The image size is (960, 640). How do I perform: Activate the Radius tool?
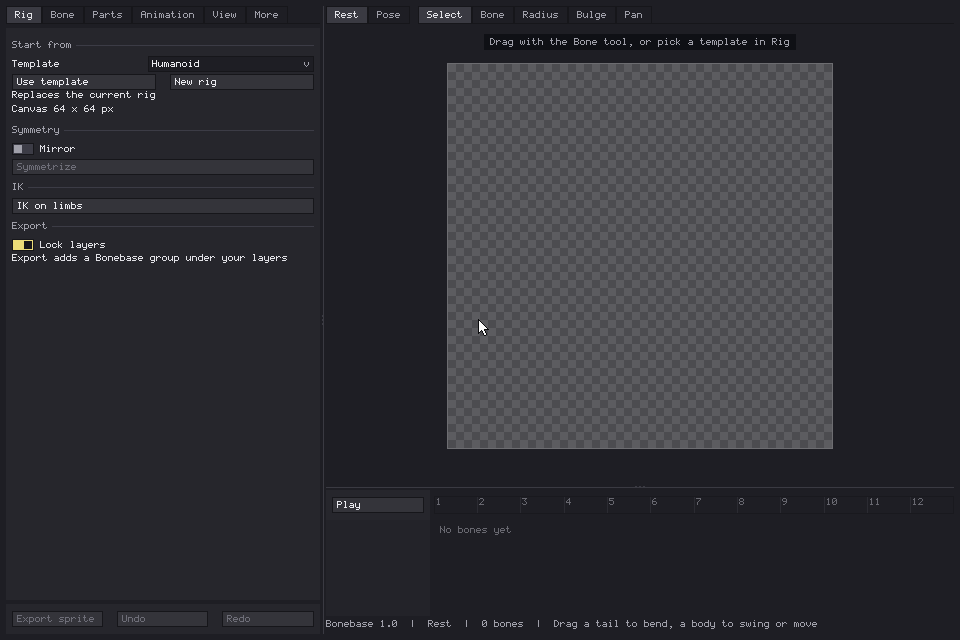click(540, 15)
